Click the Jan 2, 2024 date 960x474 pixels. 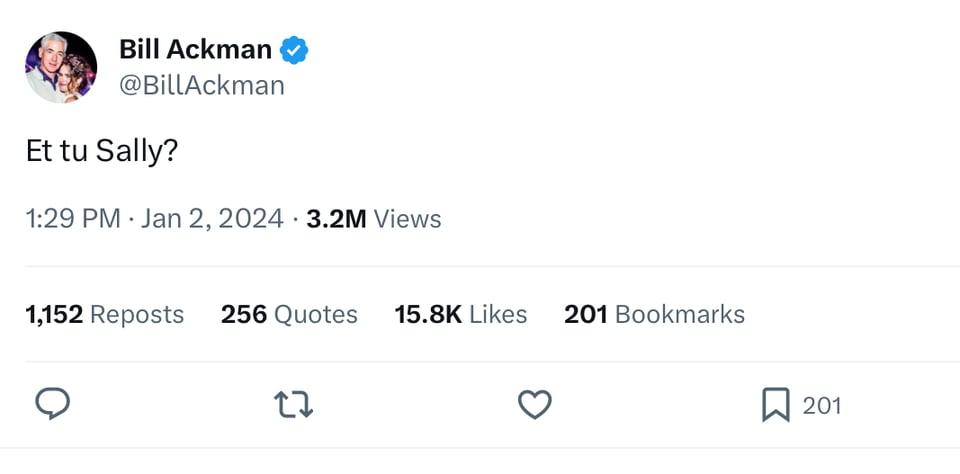(x=212, y=218)
